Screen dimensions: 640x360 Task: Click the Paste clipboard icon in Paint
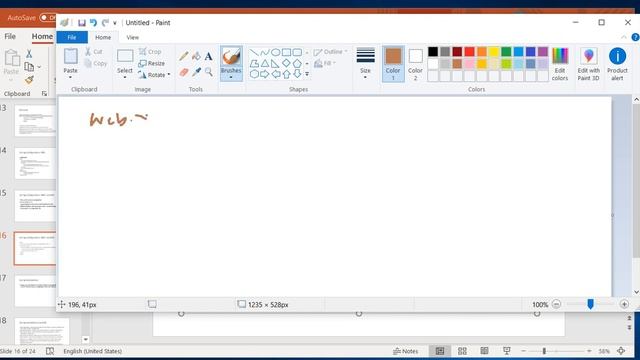71,56
